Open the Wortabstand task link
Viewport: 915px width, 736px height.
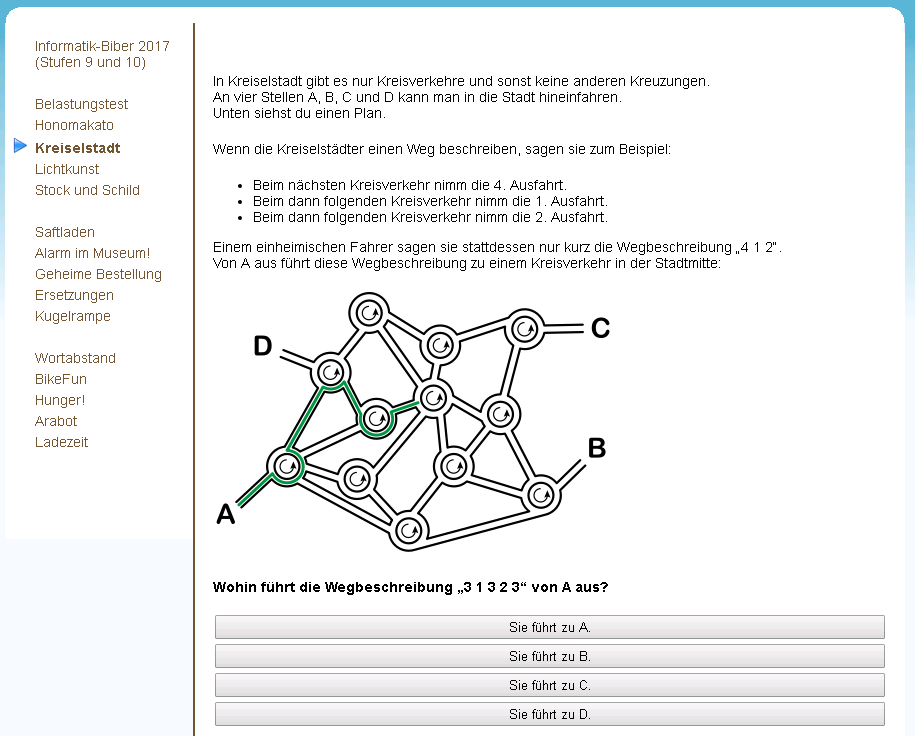pyautogui.click(x=75, y=358)
